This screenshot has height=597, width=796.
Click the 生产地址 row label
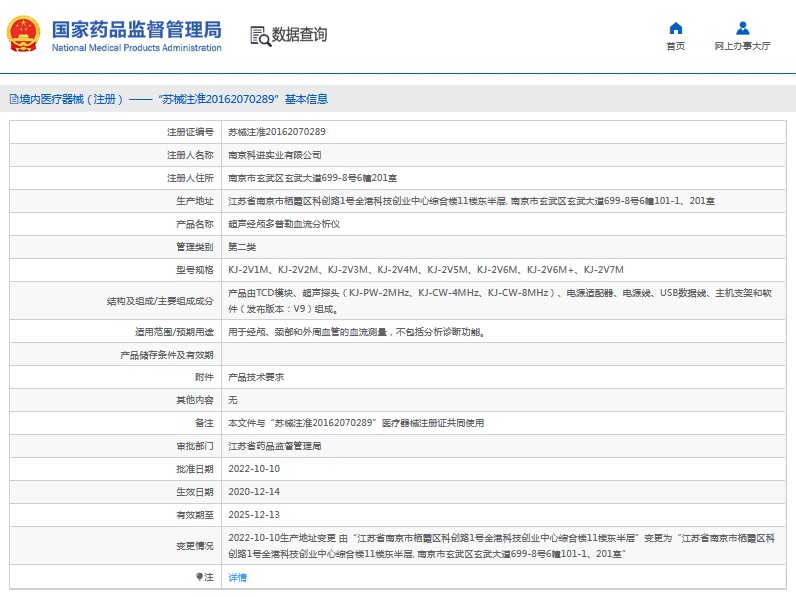coord(195,201)
